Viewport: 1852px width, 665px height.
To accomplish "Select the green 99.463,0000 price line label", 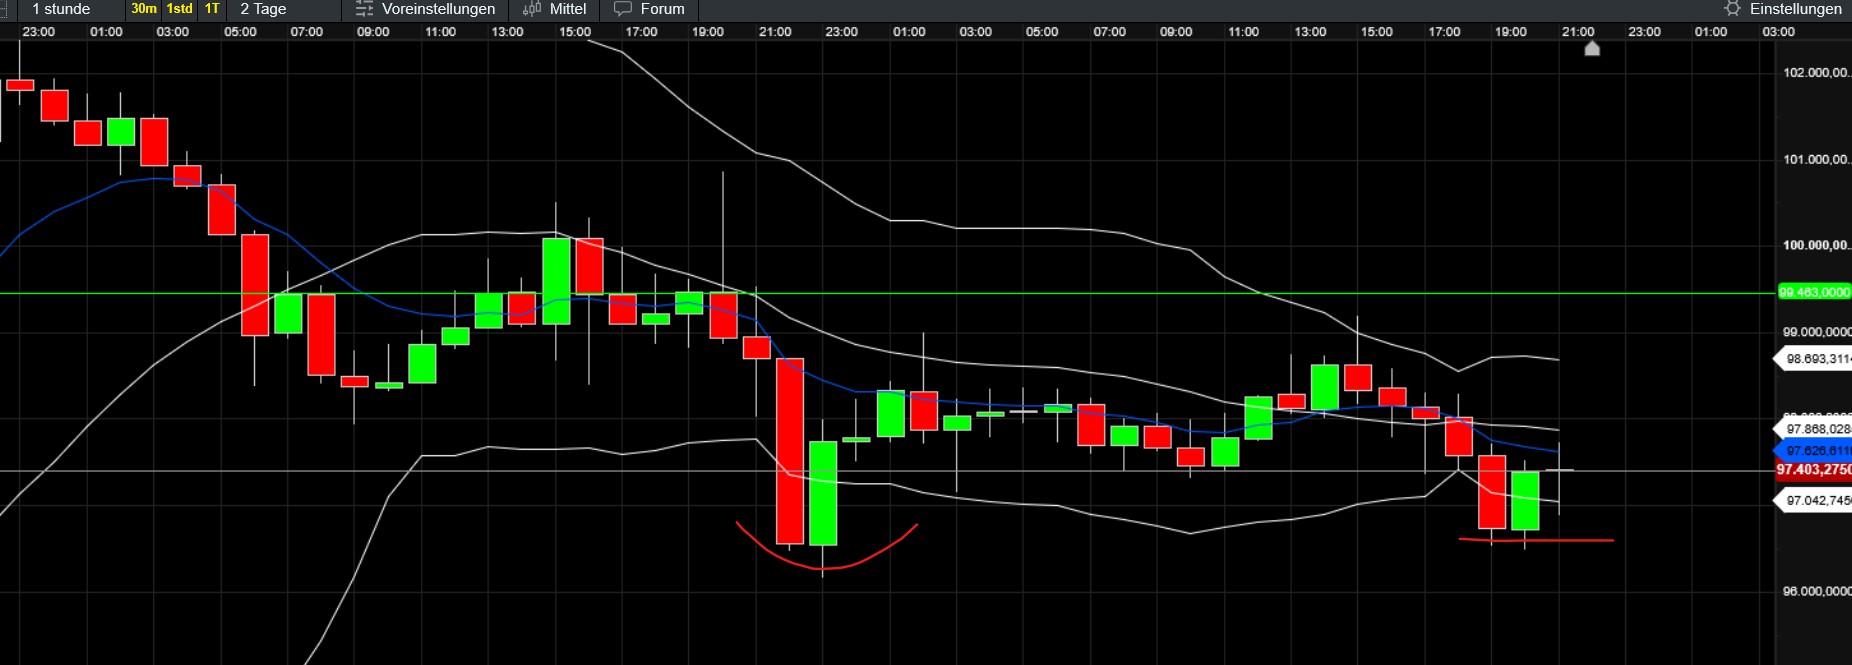I will pos(1814,292).
